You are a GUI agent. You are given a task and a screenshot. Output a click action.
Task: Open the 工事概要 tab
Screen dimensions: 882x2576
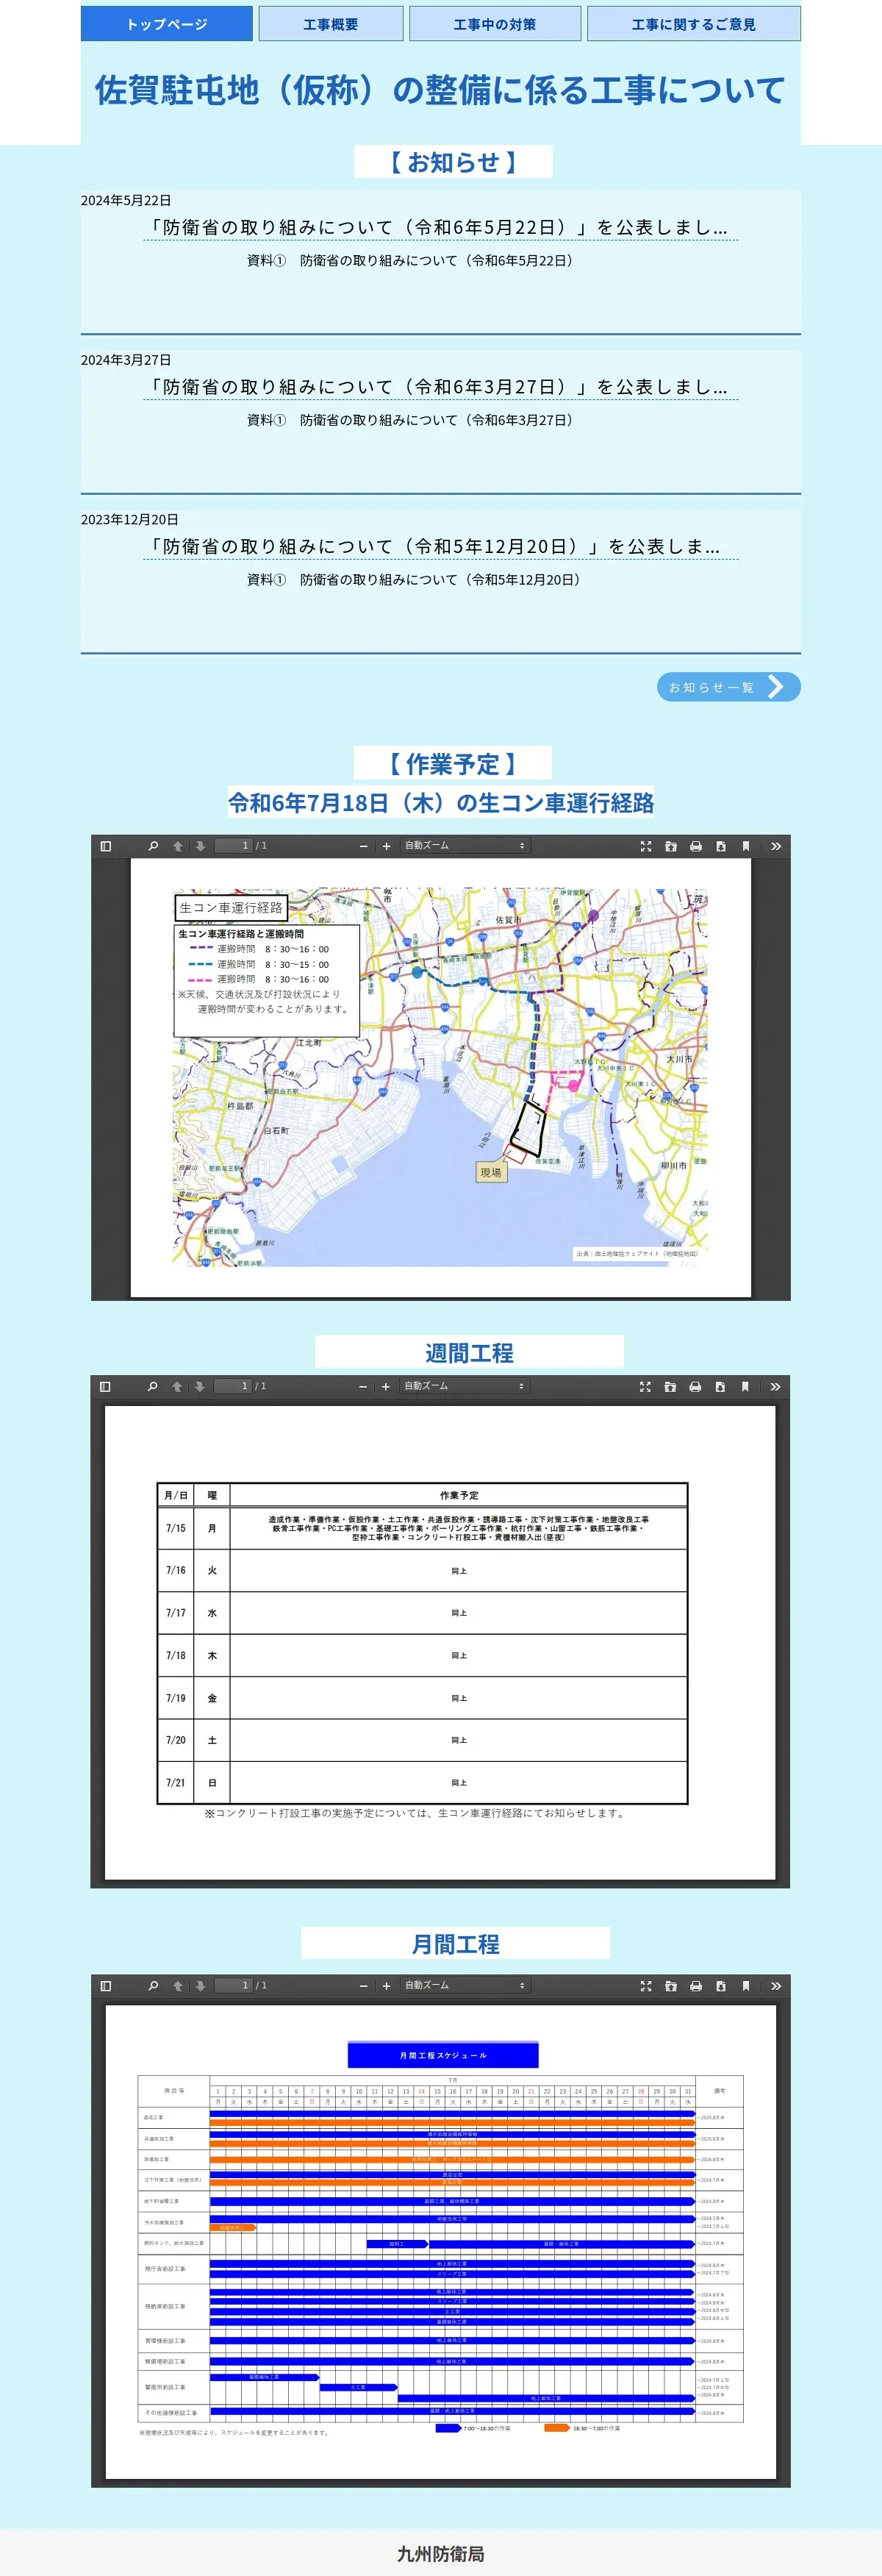pos(331,24)
